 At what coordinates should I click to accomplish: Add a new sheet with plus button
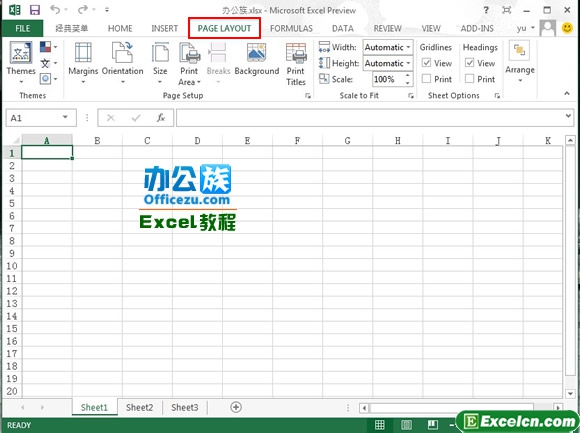click(x=236, y=407)
